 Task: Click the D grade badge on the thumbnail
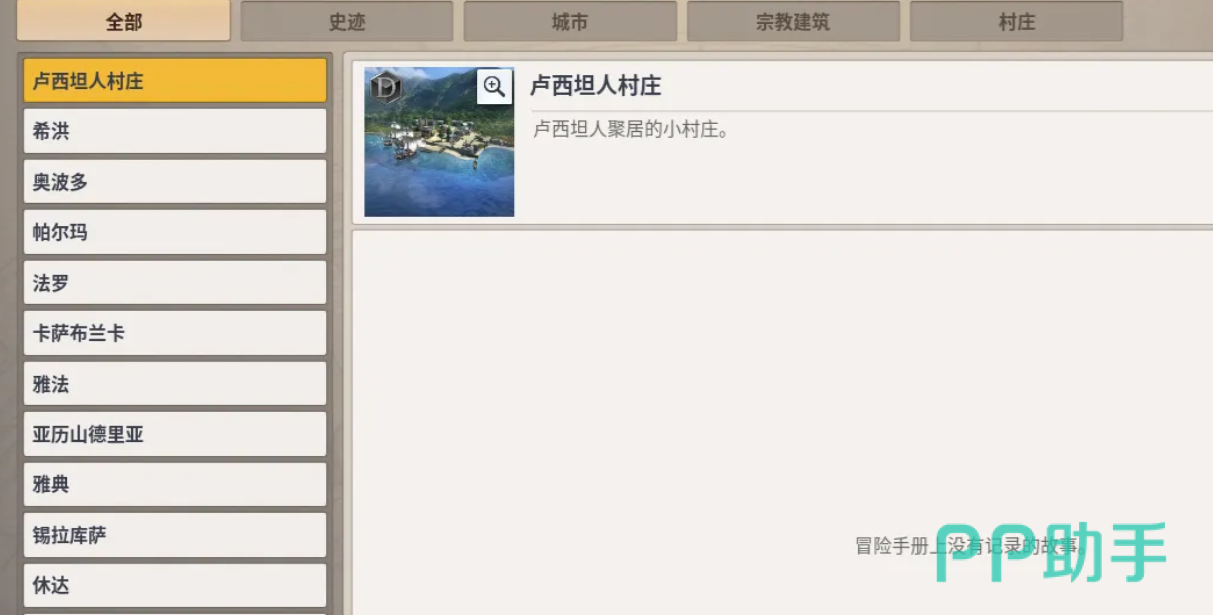pyautogui.click(x=384, y=87)
